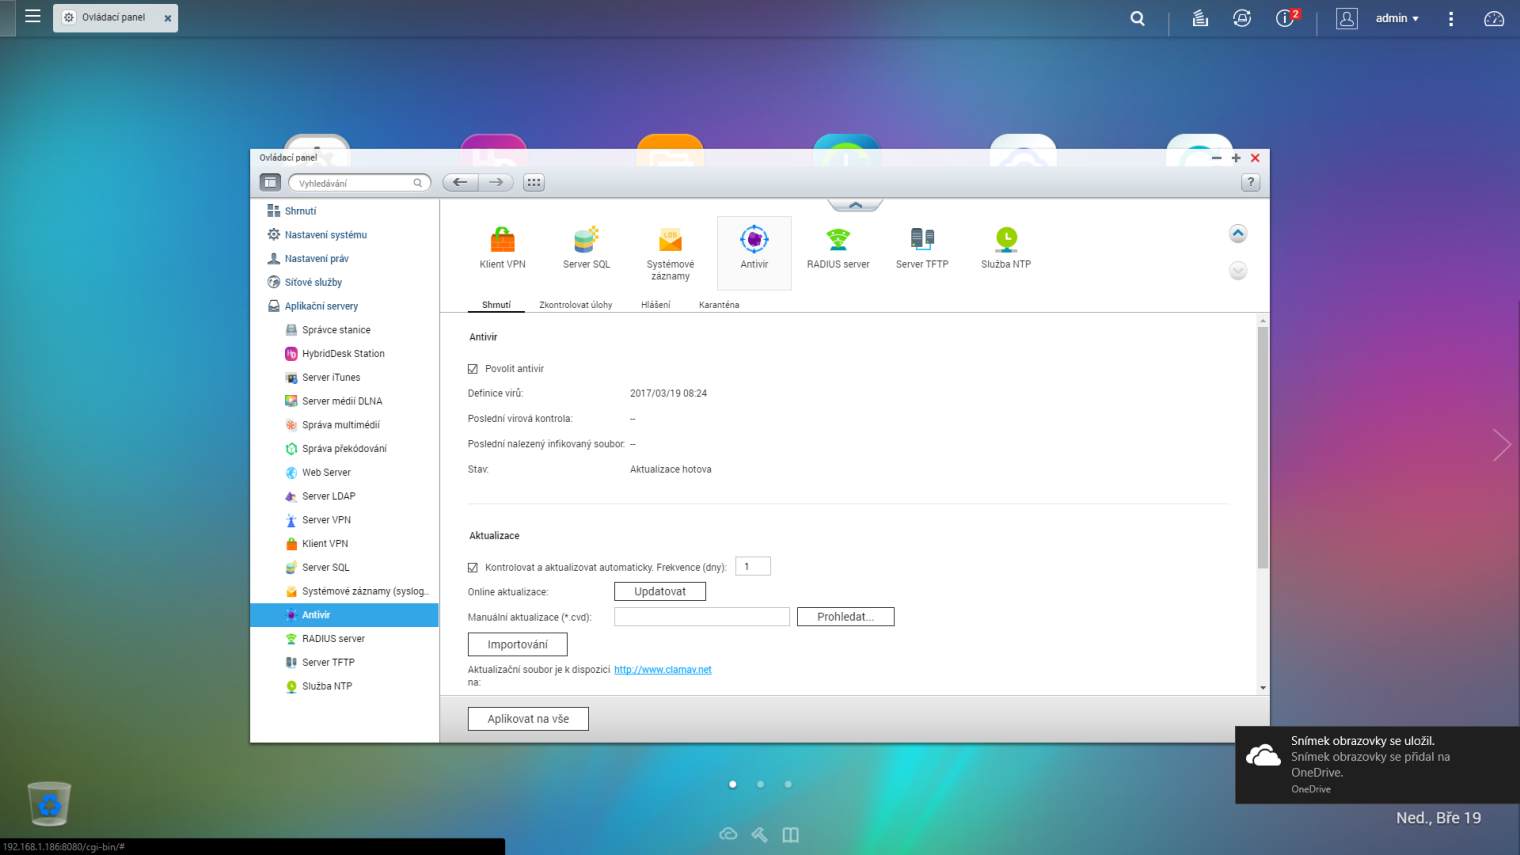
Task: Click the cloud icon at bottom of desktop
Action: (x=728, y=834)
